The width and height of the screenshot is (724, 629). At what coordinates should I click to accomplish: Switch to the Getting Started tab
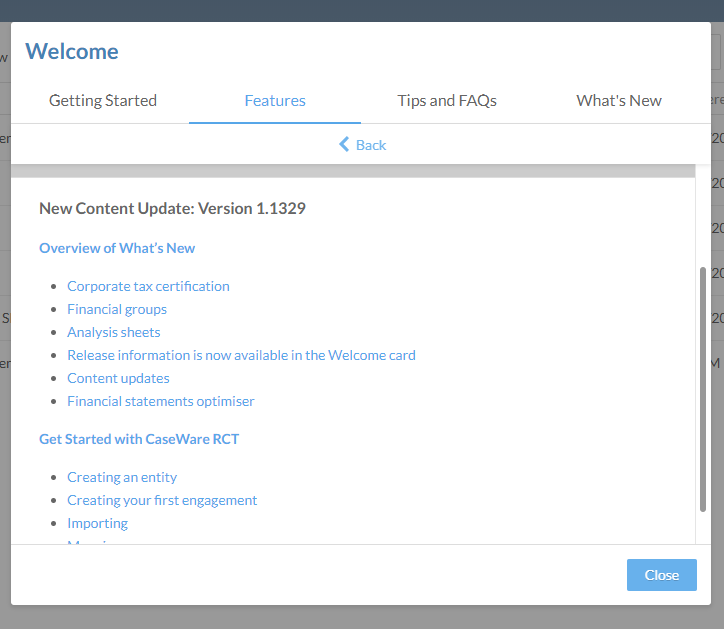[103, 100]
